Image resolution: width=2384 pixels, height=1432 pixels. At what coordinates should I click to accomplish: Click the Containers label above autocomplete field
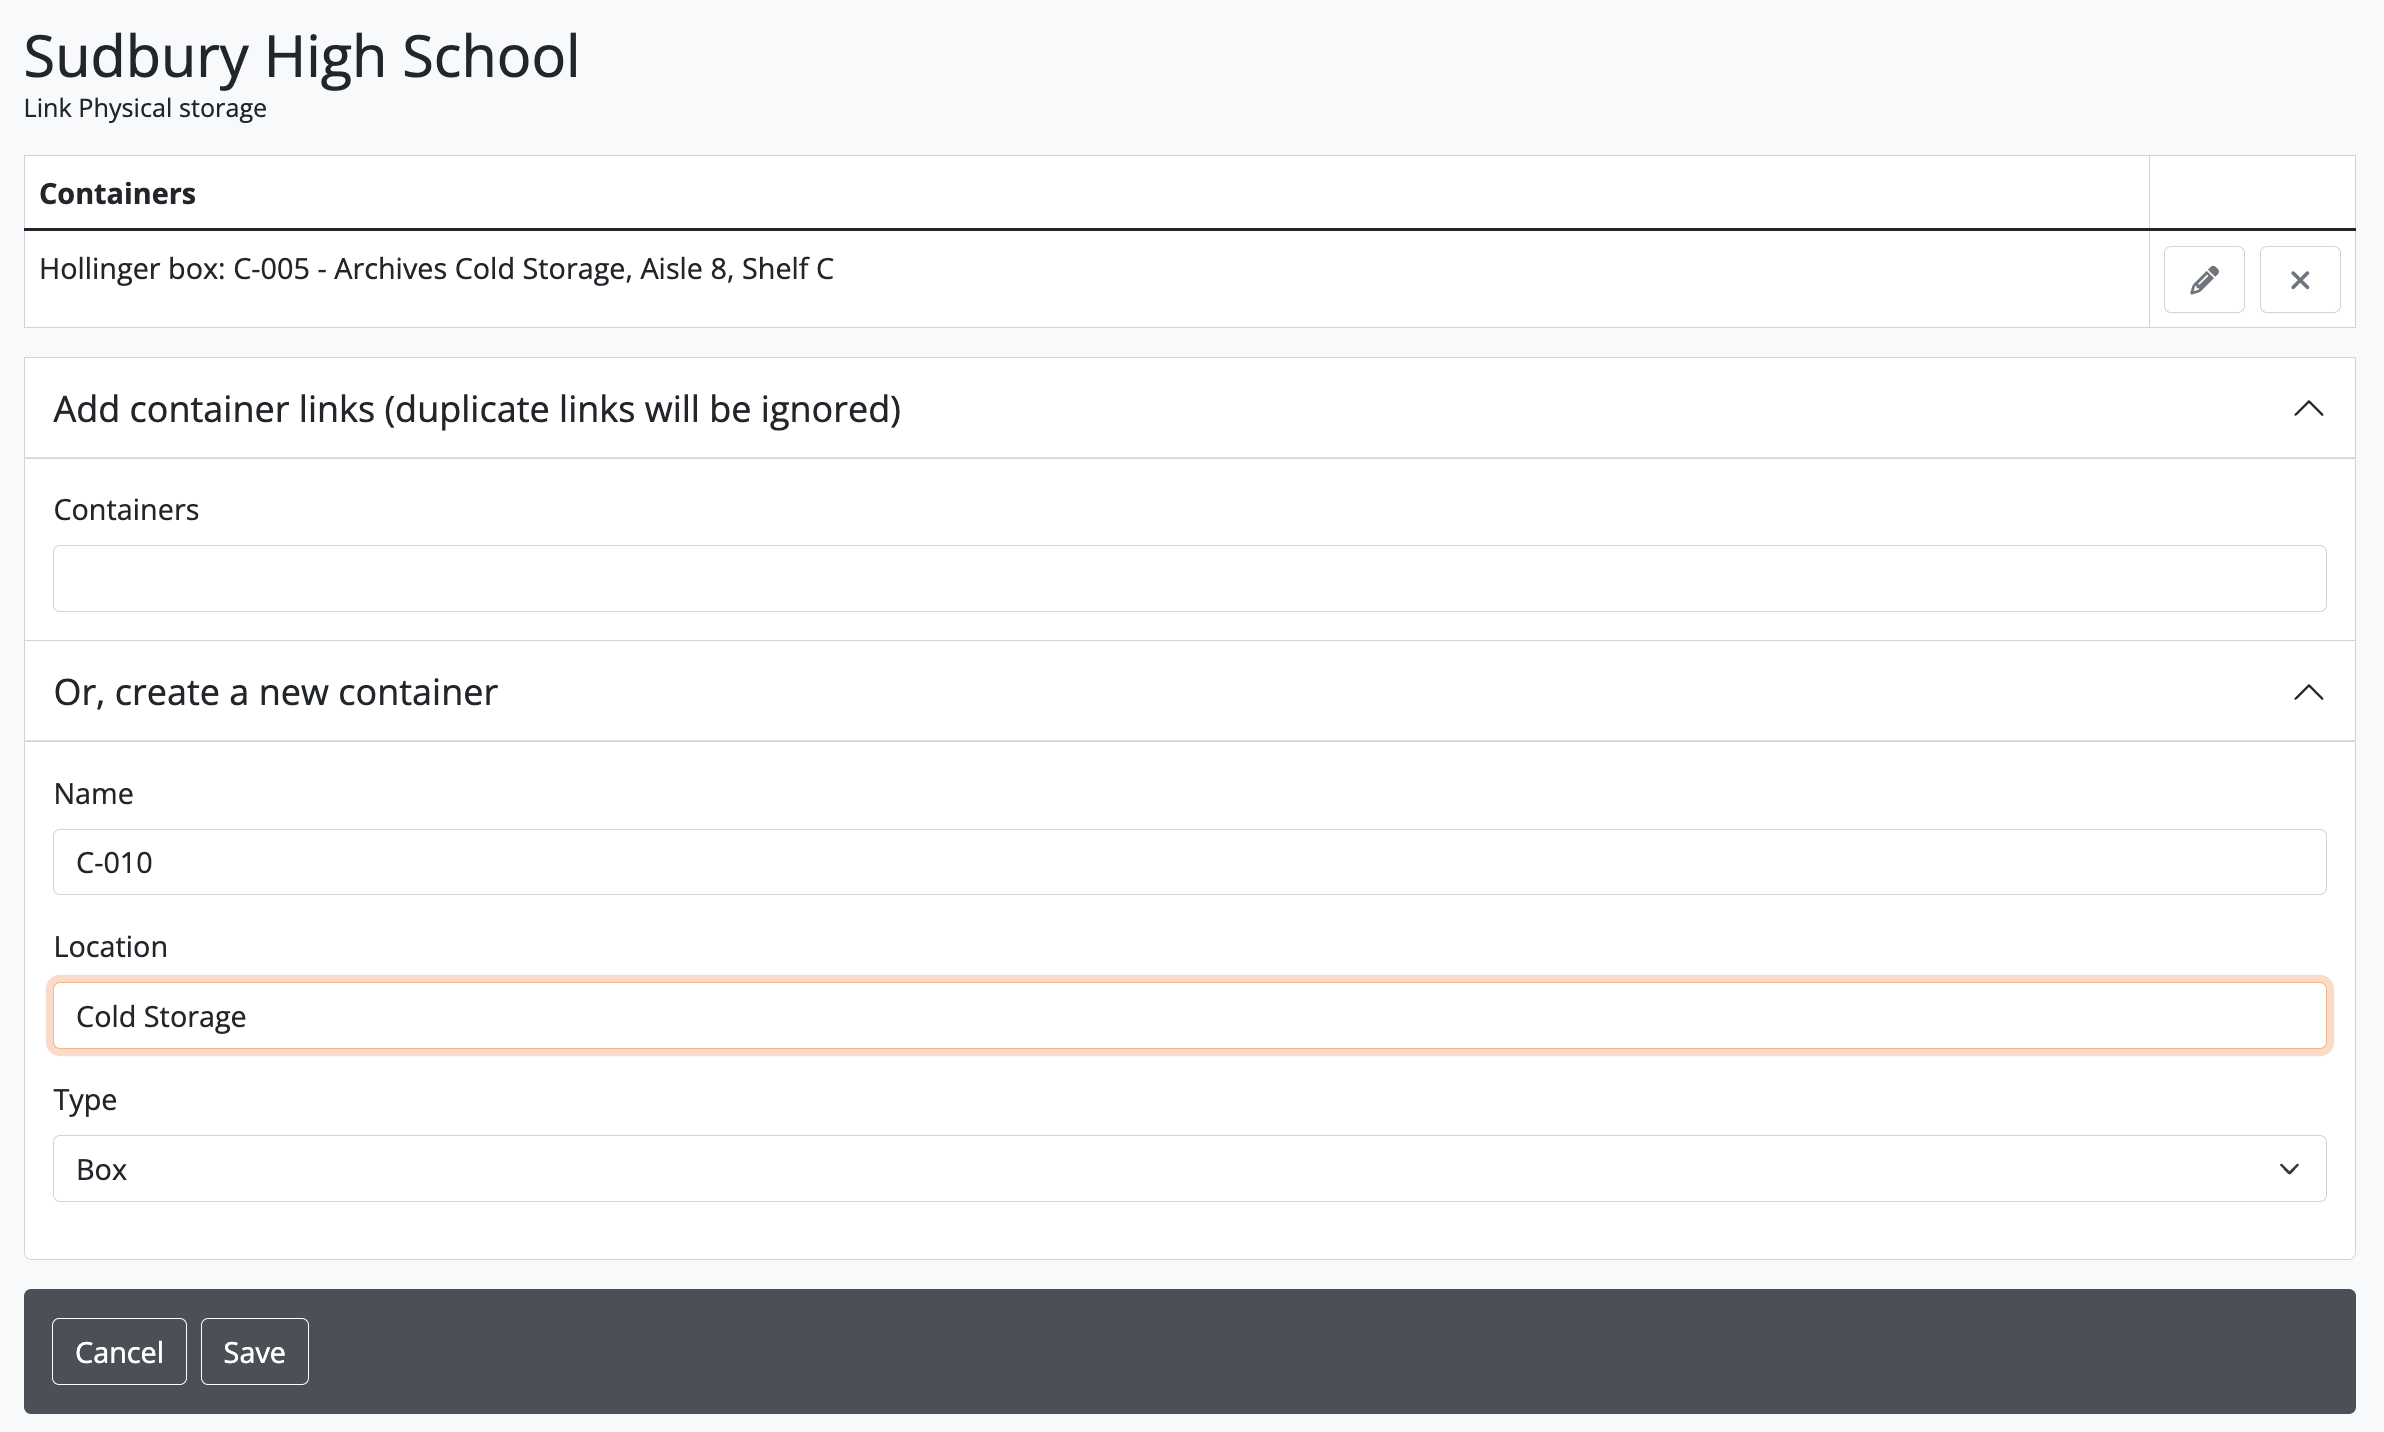126,510
